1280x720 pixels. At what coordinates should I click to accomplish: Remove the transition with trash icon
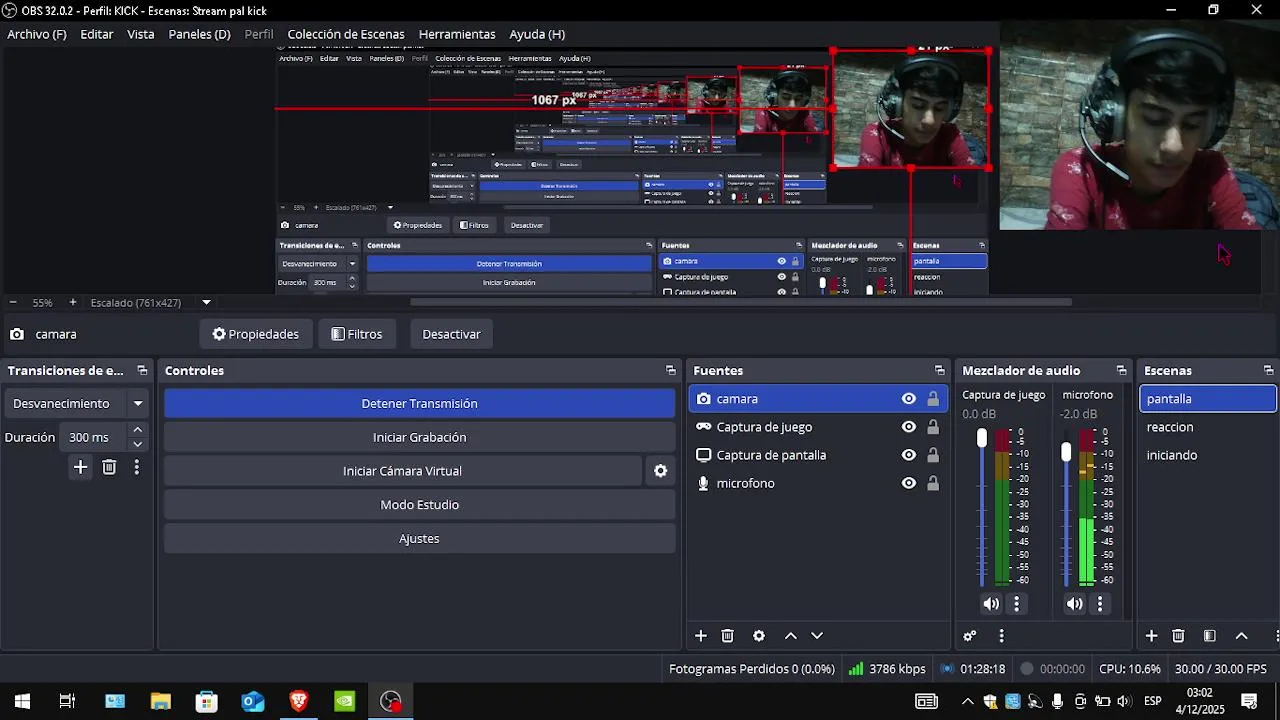pyautogui.click(x=109, y=467)
